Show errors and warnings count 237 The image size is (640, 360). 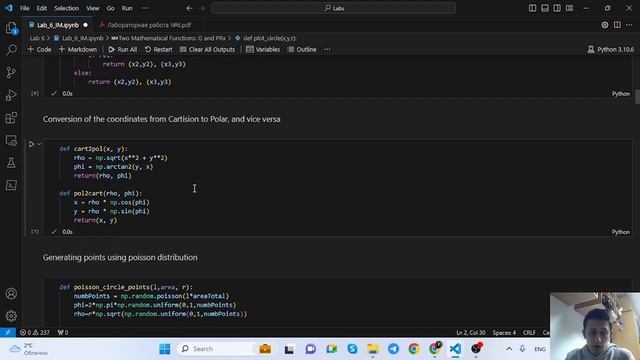click(x=35, y=332)
